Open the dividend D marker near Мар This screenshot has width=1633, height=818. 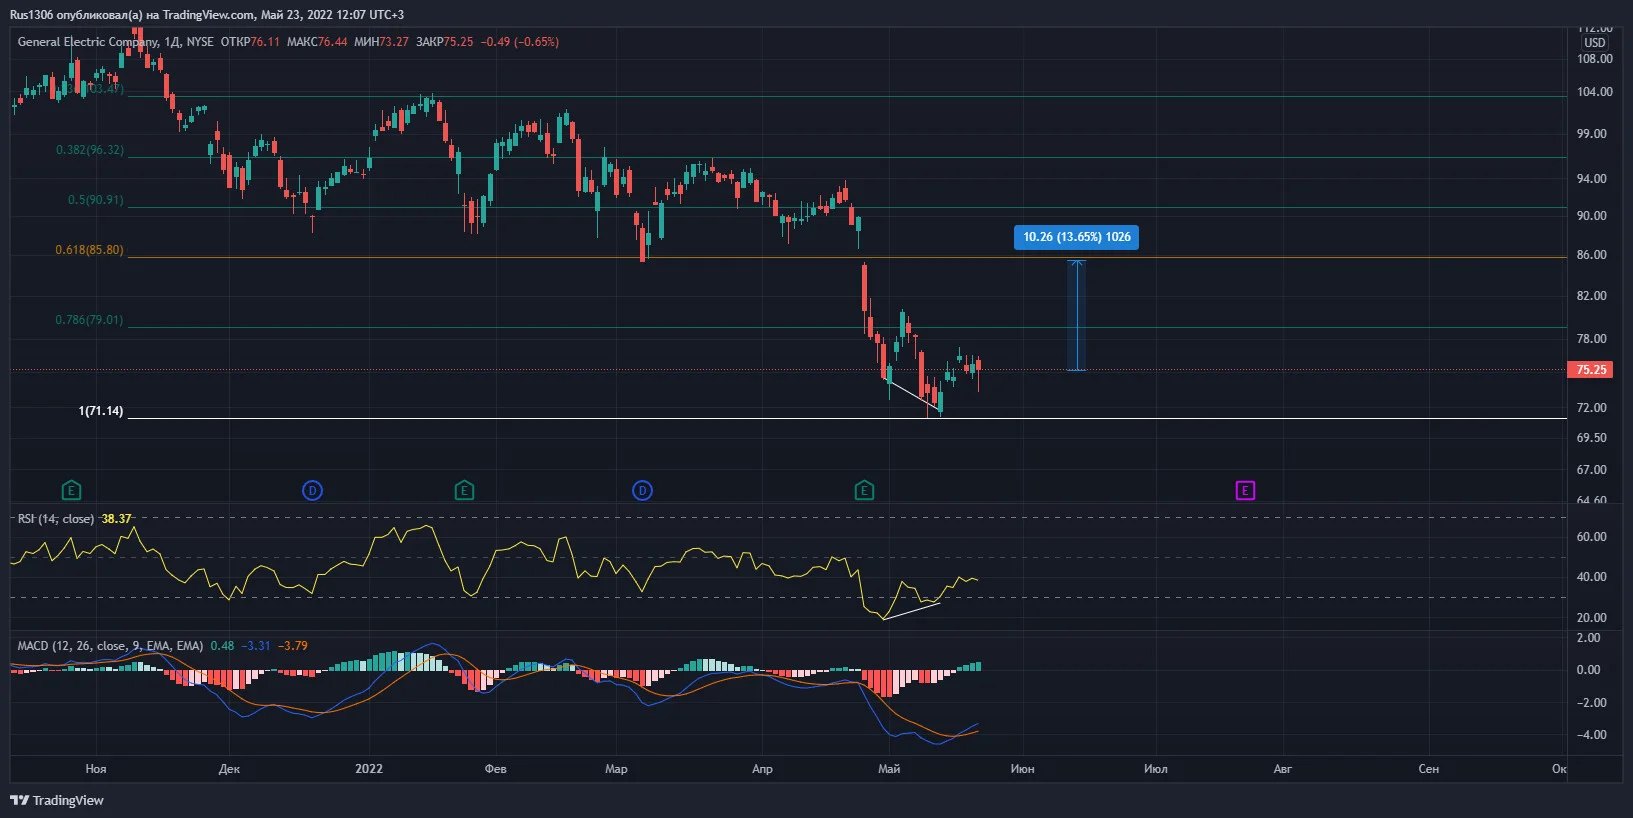(x=642, y=490)
